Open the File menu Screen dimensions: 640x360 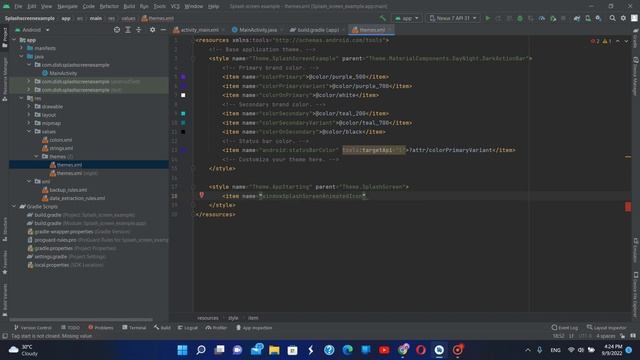(18, 7)
